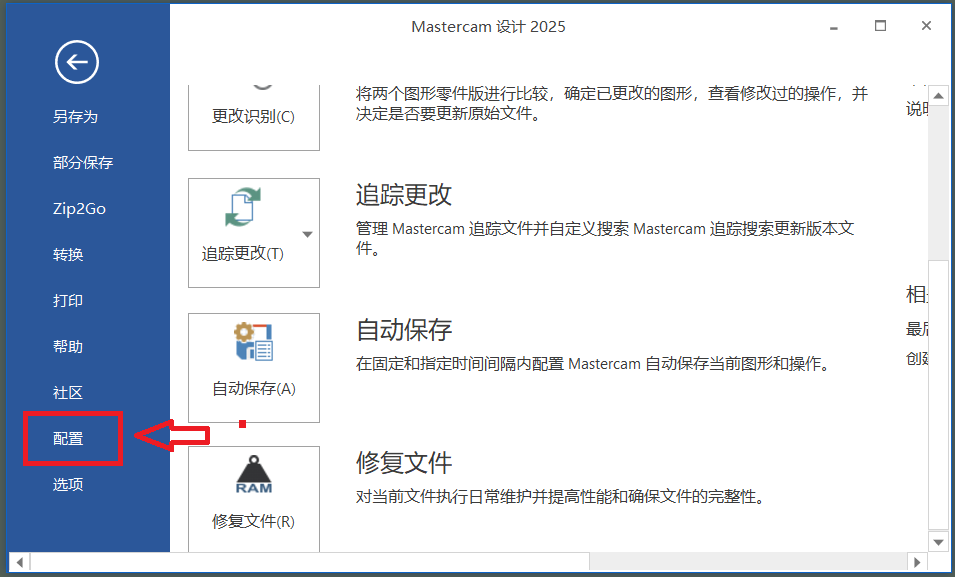Click the 修复文件 heading text
This screenshot has width=955, height=577.
pos(404,463)
